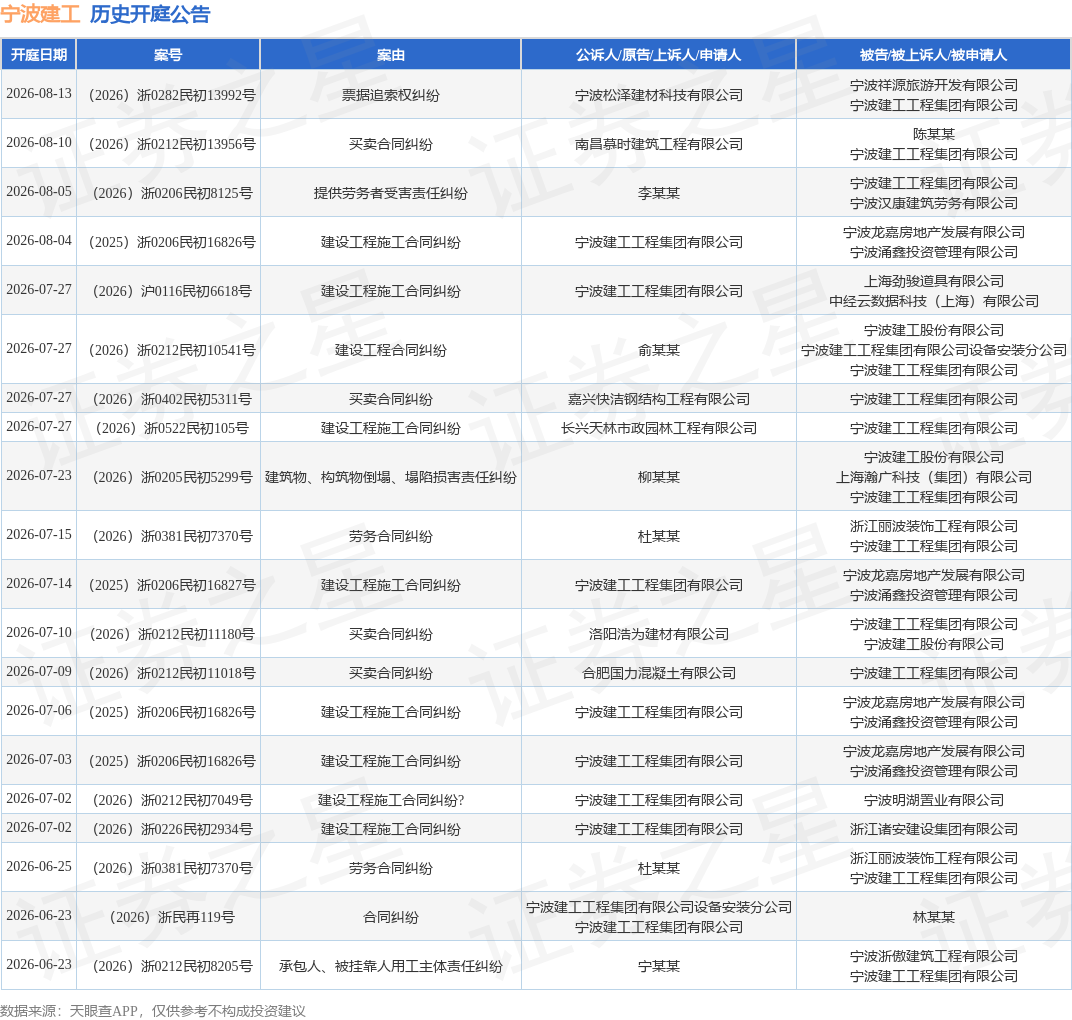Click defendant 宁波明湖置业有限公司

click(933, 800)
